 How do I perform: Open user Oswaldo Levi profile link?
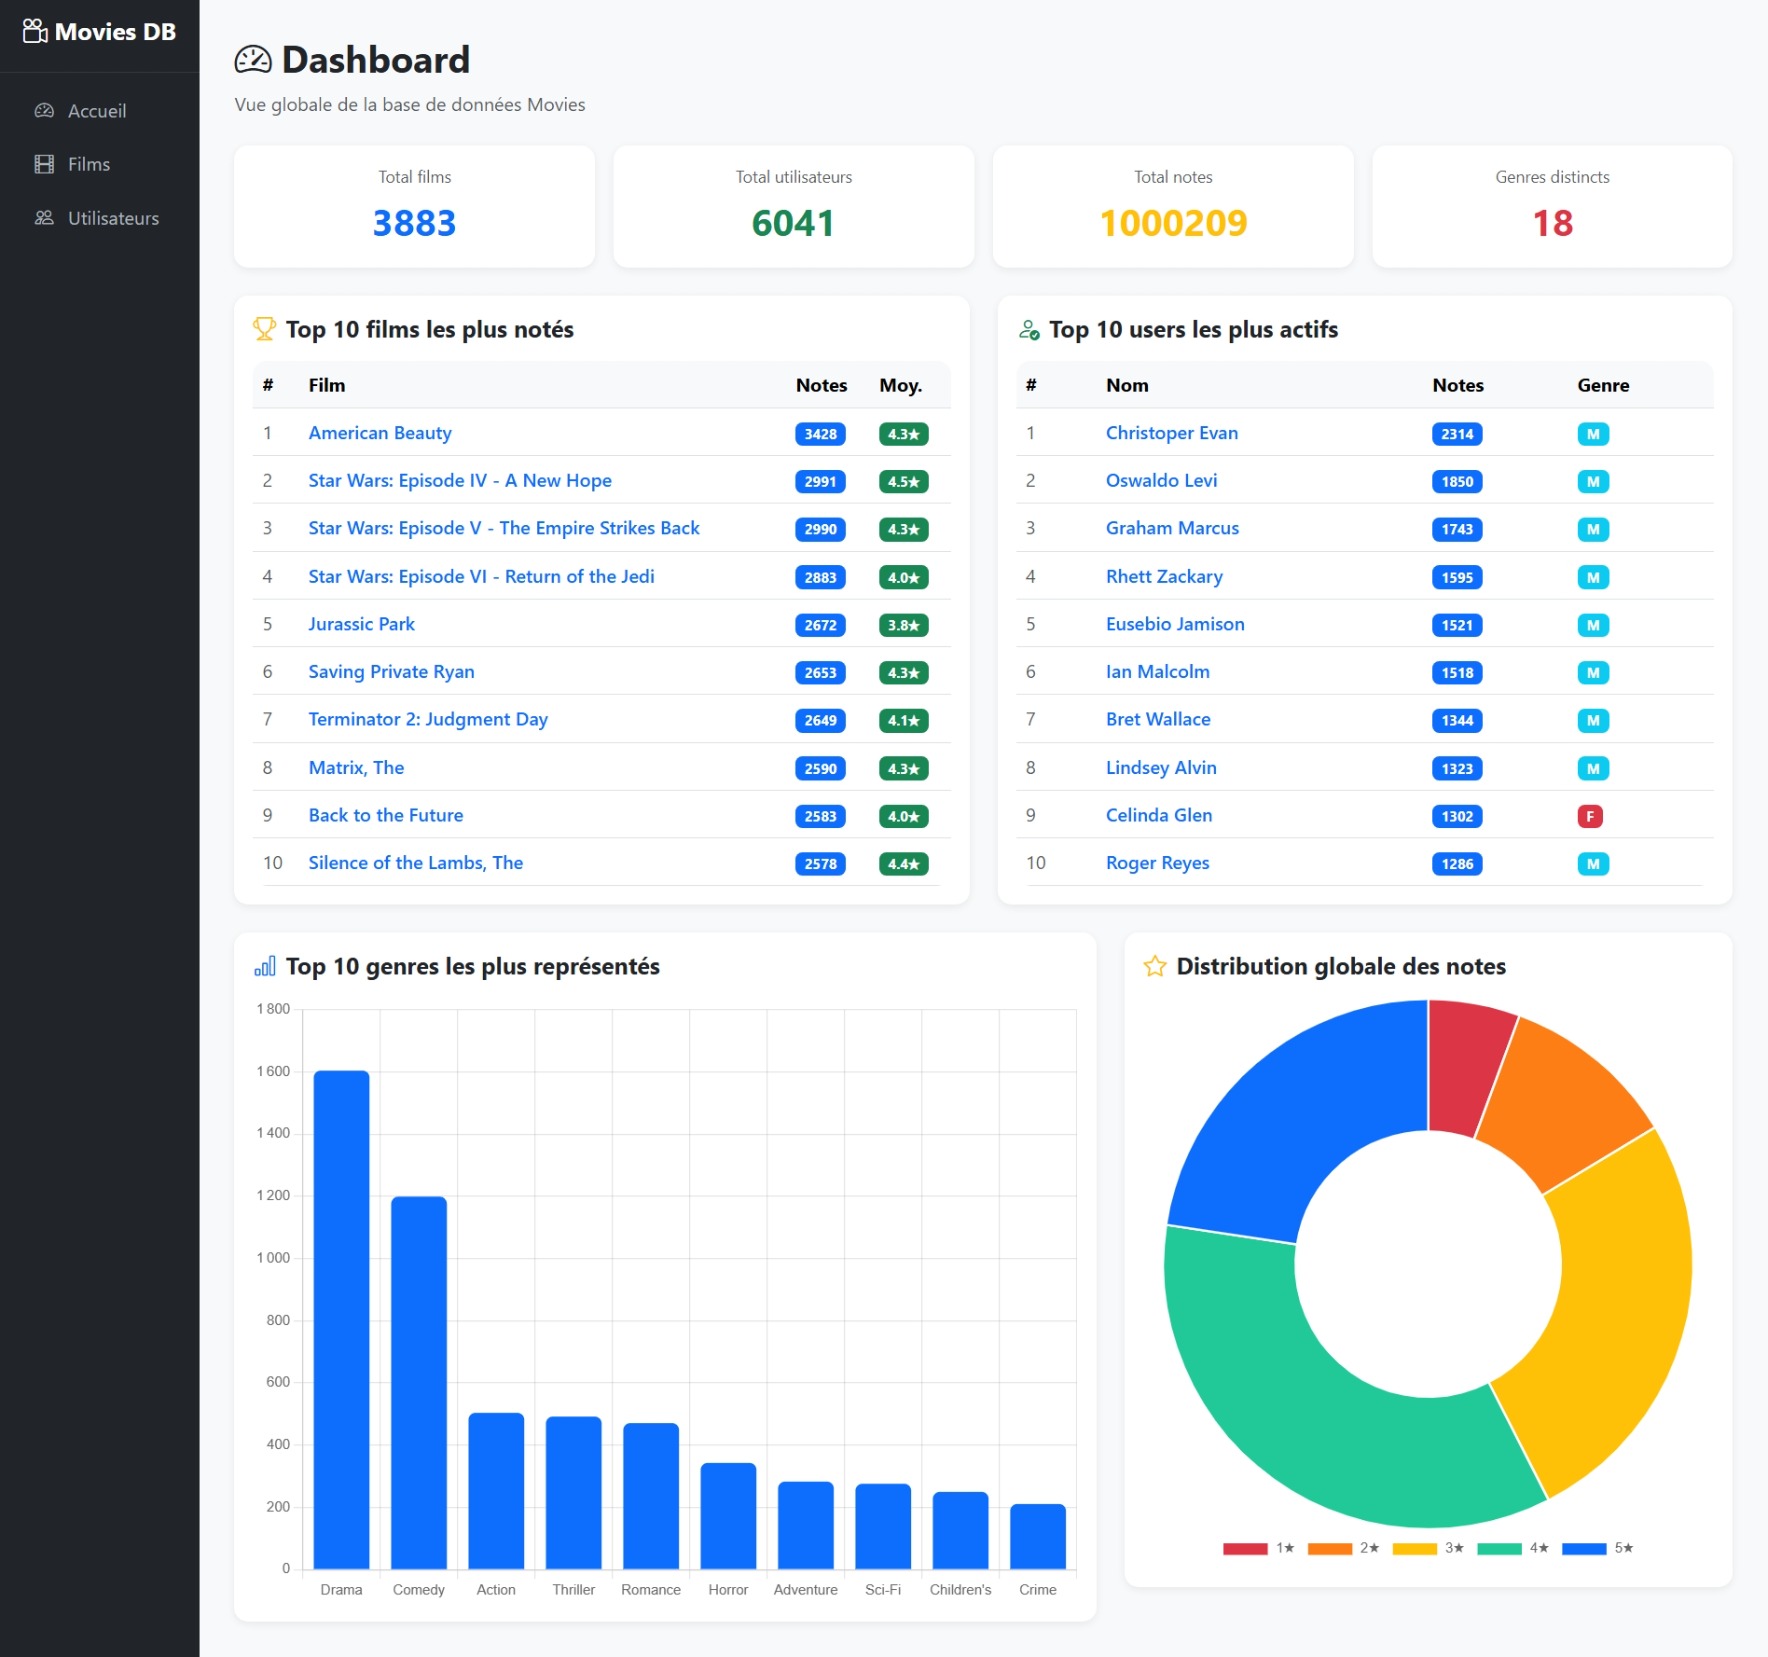[x=1162, y=481]
